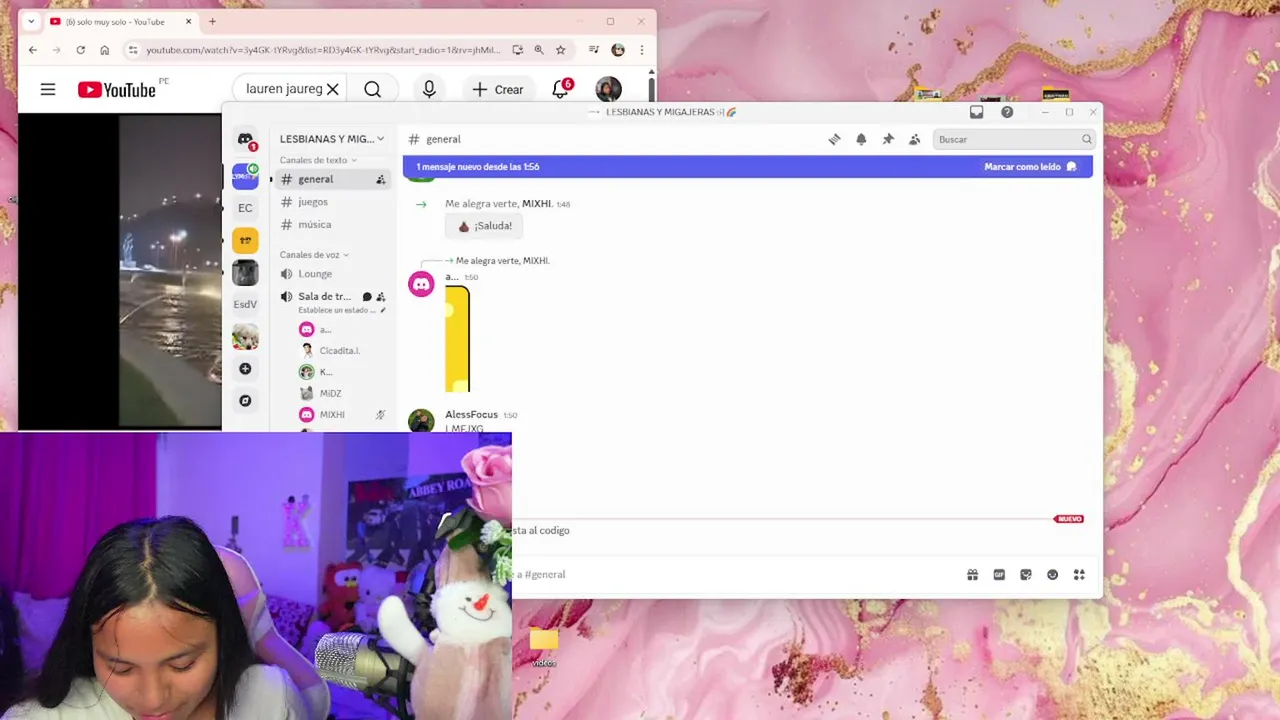This screenshot has width=1280, height=720.
Task: Join the Lounge voice channel
Action: click(315, 274)
